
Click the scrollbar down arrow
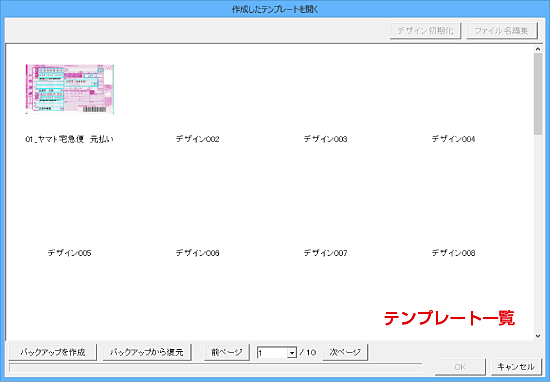(x=538, y=336)
